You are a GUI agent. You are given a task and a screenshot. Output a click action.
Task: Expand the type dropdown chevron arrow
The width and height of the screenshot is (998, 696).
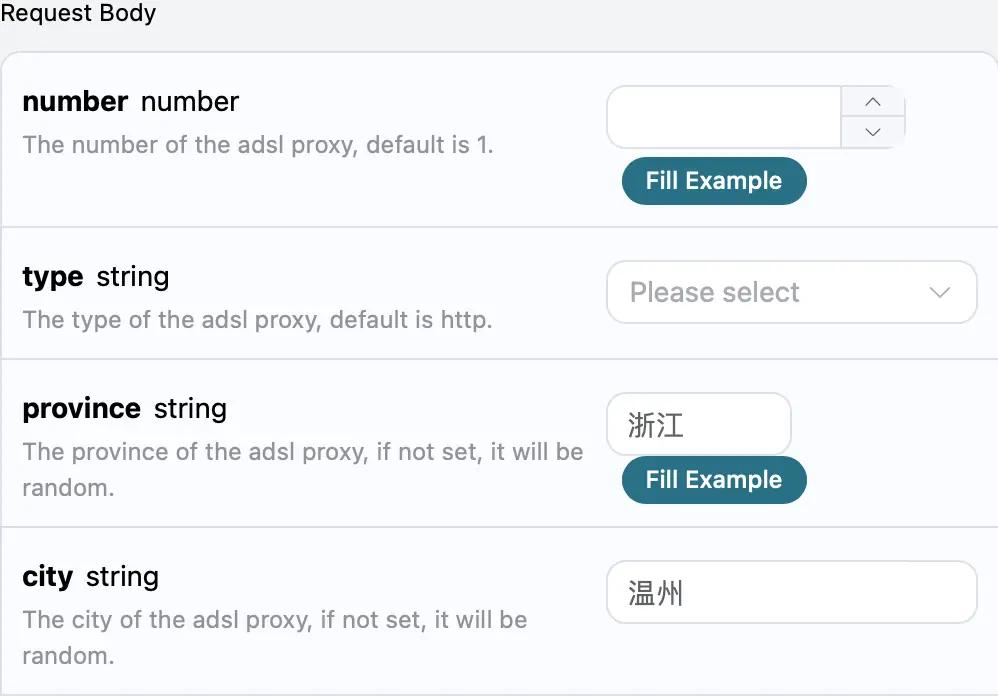[x=939, y=292]
